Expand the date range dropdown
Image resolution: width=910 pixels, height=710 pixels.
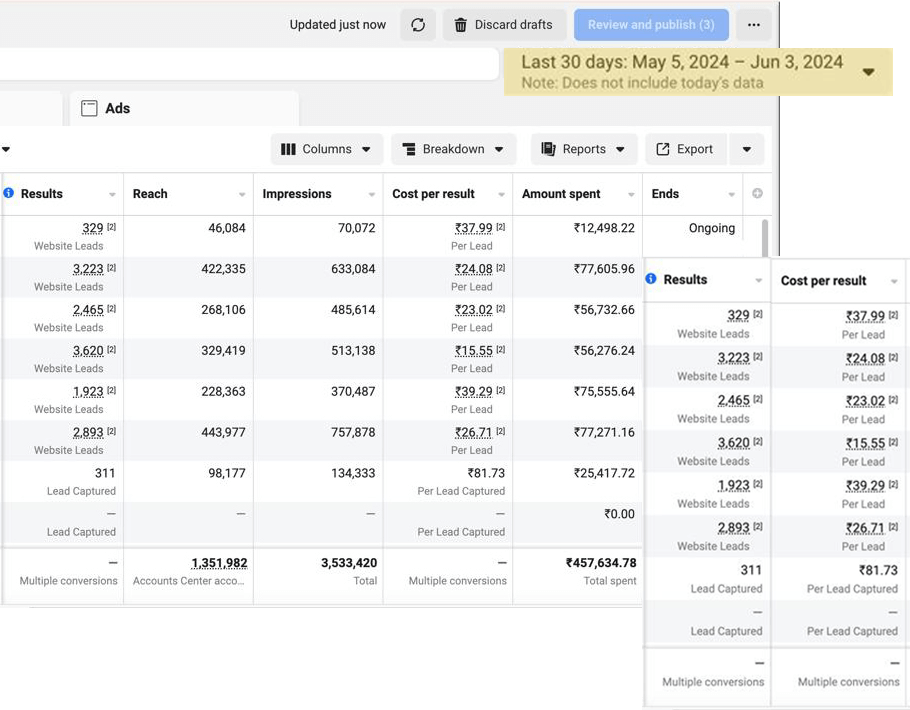click(868, 72)
